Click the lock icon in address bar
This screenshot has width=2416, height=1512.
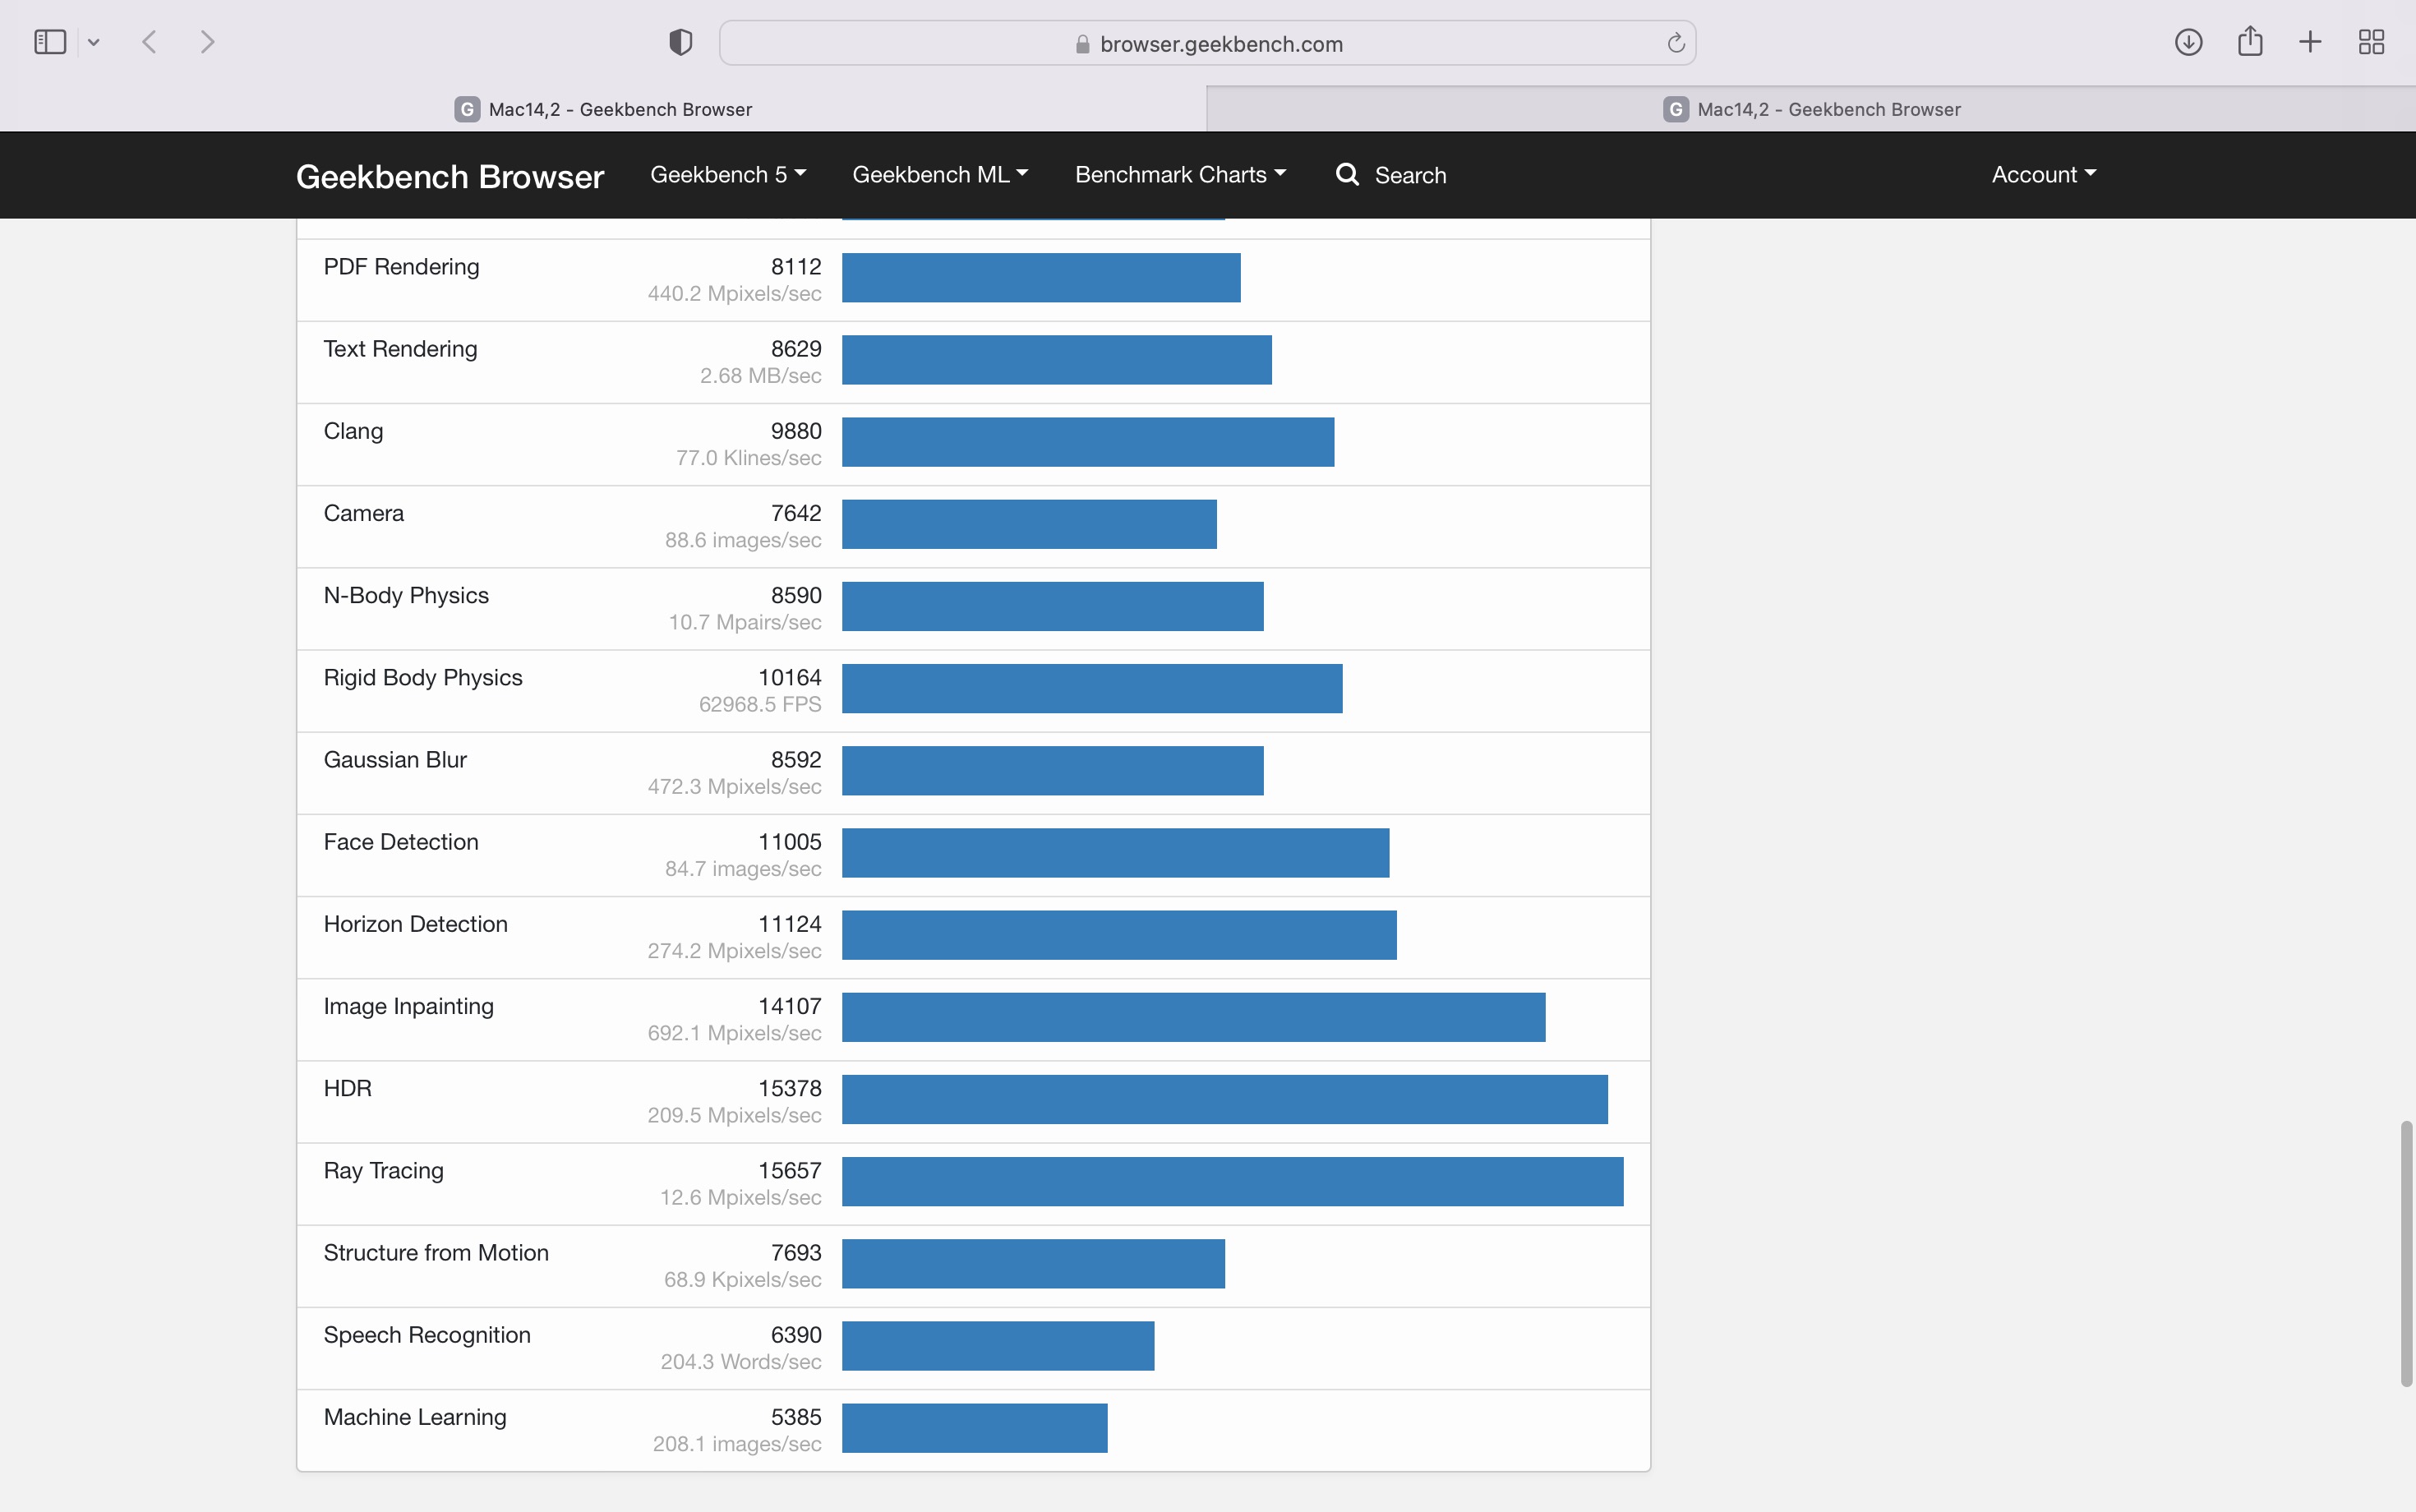pyautogui.click(x=1082, y=44)
